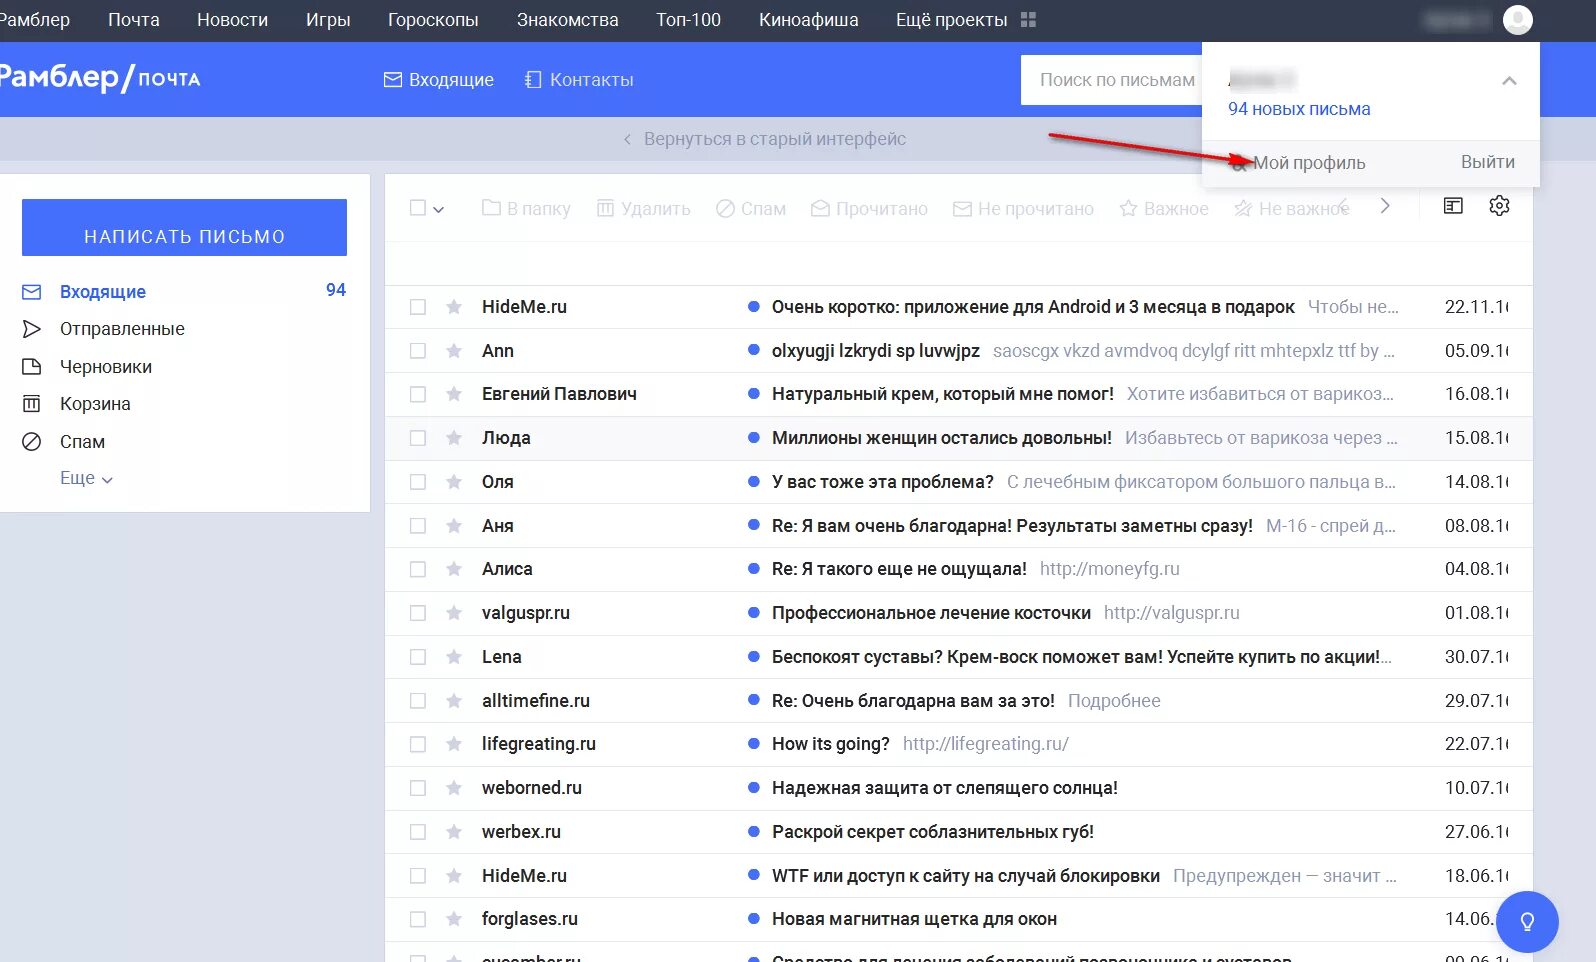This screenshot has height=962, width=1596.
Task: Check the Люда message checkbox
Action: (418, 438)
